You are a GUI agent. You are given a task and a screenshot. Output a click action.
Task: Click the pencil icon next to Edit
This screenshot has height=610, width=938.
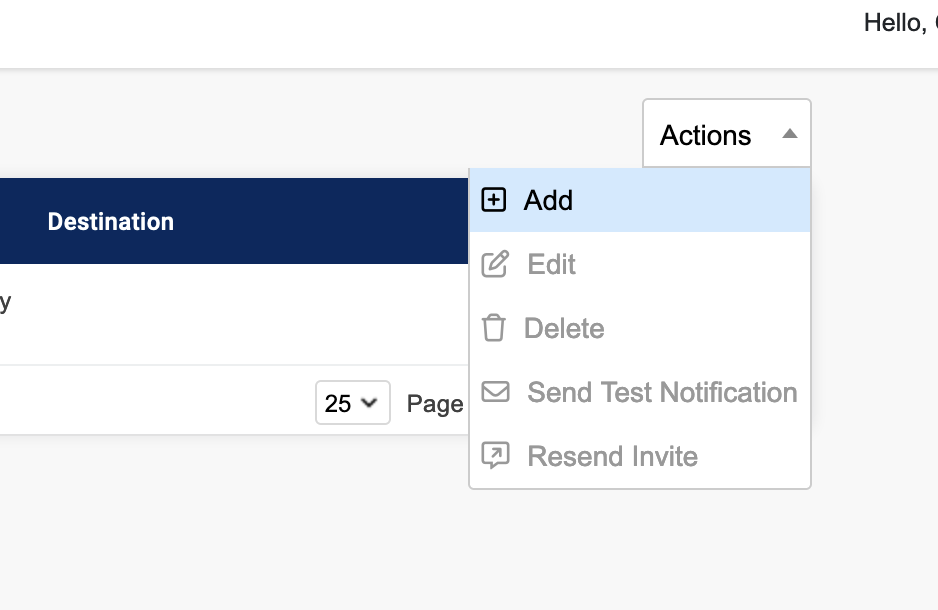[495, 264]
